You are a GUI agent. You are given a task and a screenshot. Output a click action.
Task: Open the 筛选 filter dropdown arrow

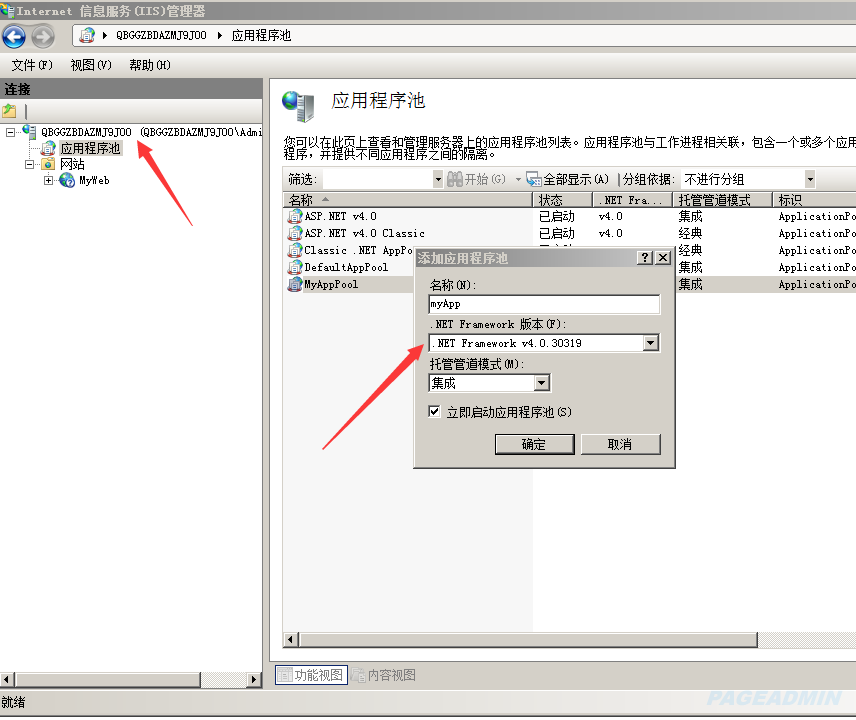pyautogui.click(x=437, y=179)
